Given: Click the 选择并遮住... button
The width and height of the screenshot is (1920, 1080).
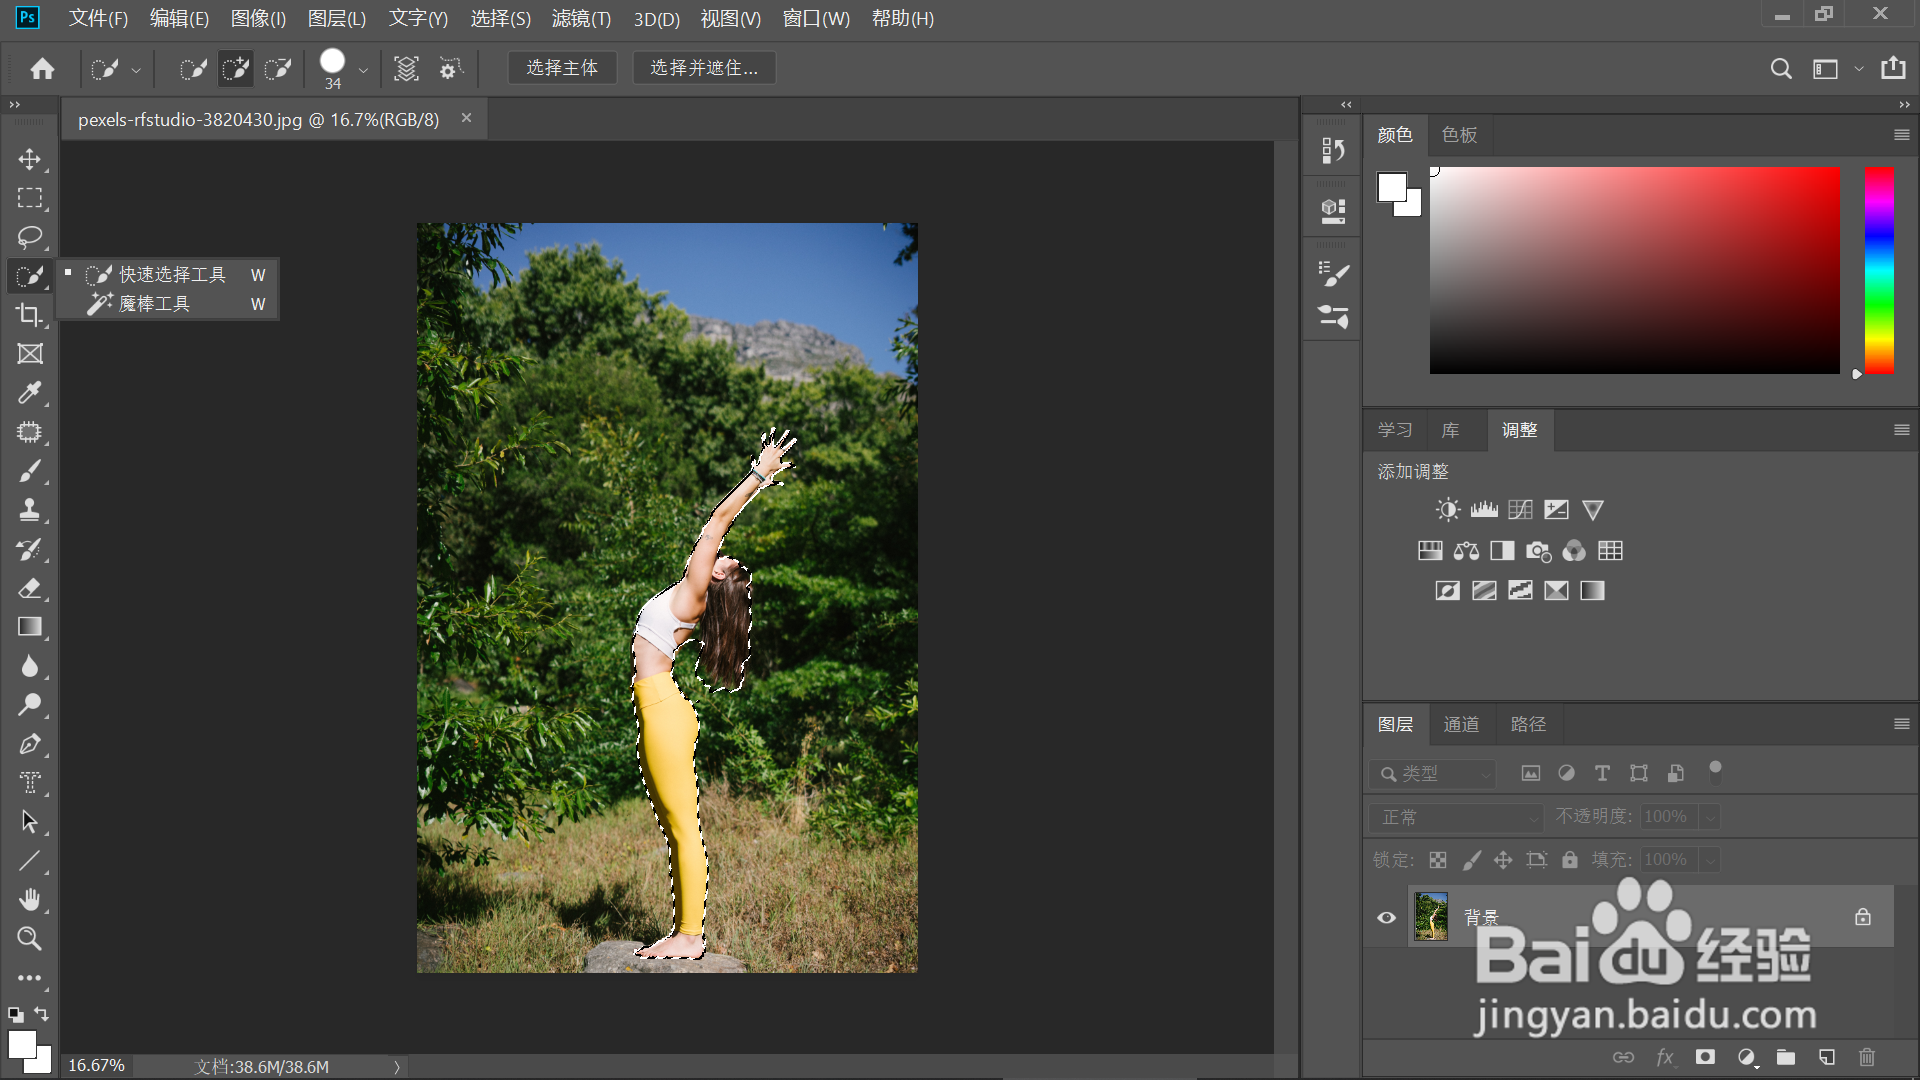Looking at the screenshot, I should (x=704, y=68).
